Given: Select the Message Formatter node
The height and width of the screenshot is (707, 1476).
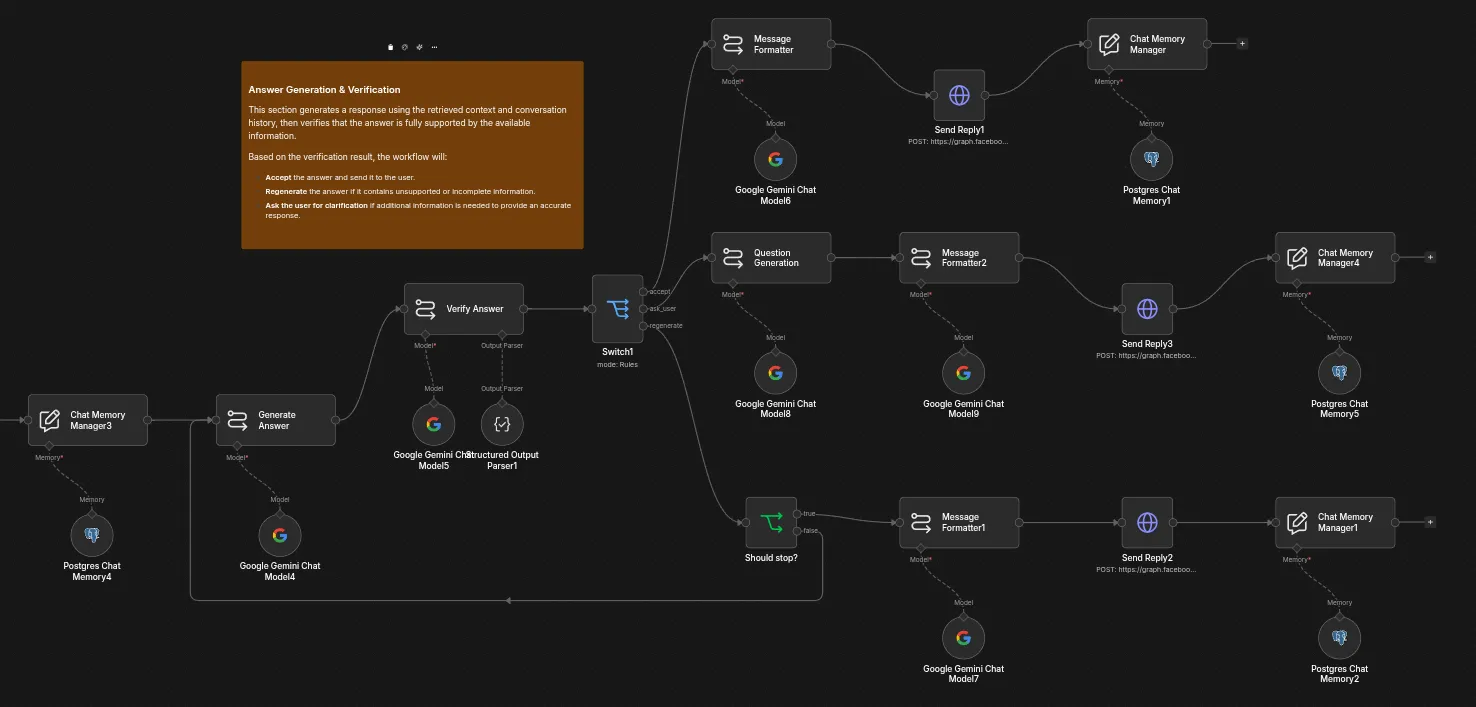Looking at the screenshot, I should pyautogui.click(x=771, y=44).
